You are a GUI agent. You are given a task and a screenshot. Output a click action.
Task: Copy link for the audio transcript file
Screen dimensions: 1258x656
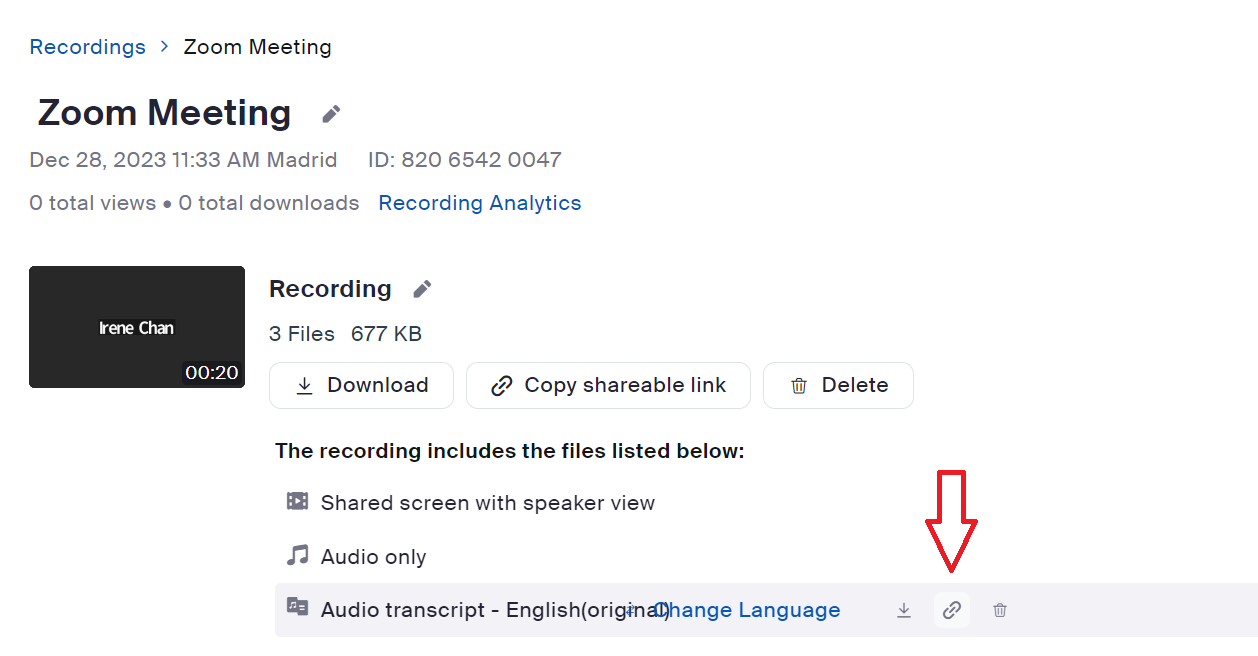[x=952, y=610]
